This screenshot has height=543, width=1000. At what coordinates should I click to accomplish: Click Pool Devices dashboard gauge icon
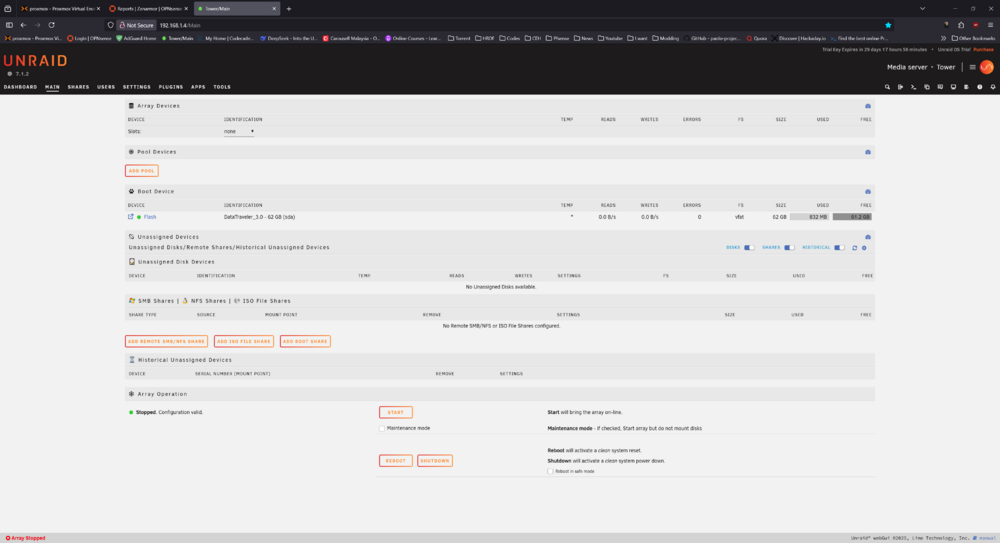868,152
